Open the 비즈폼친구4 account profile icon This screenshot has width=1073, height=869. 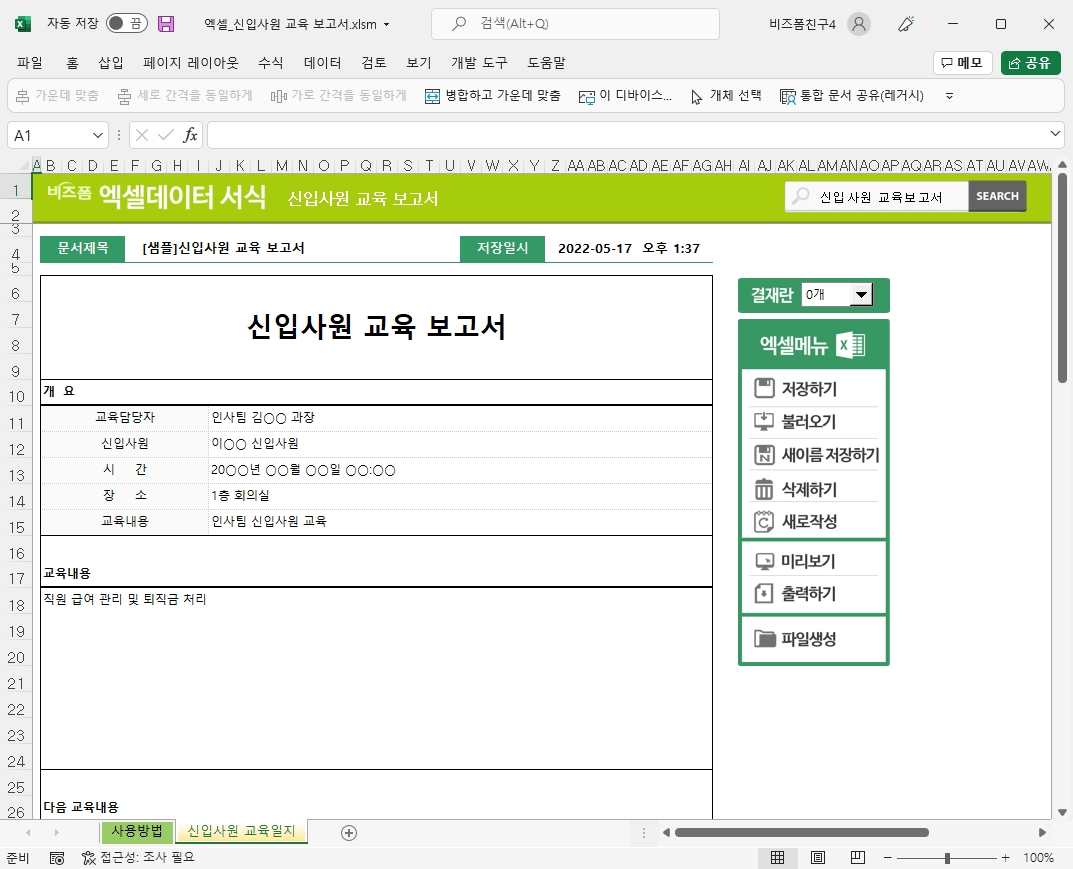tap(859, 24)
